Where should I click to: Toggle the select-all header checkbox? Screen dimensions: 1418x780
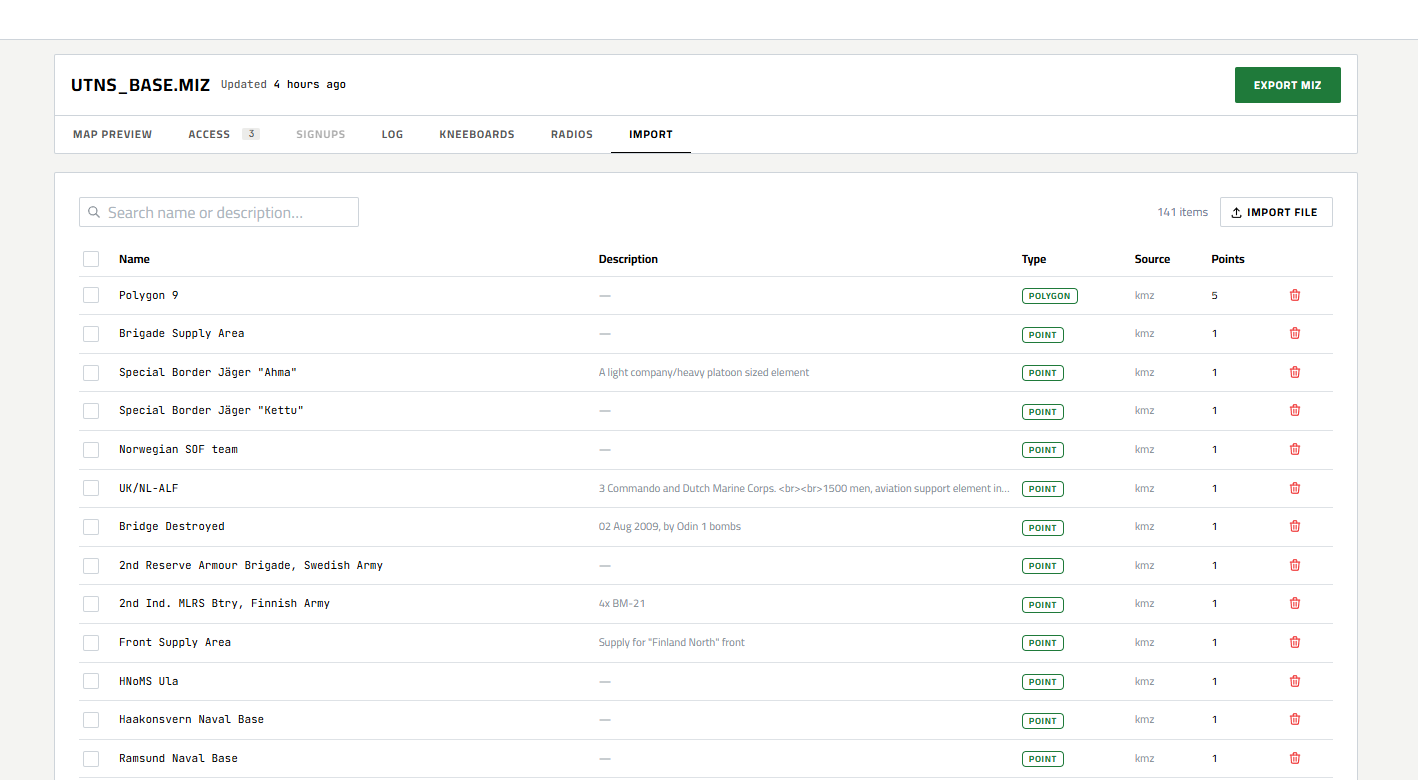pos(91,259)
